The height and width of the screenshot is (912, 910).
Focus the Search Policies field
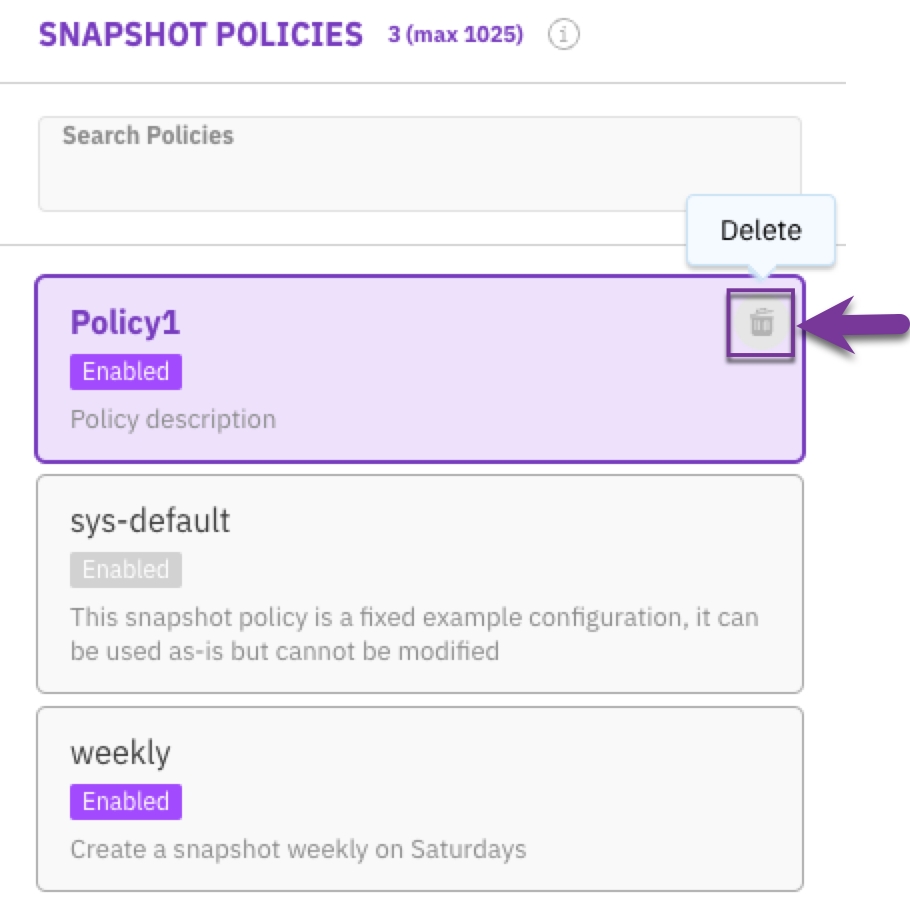420,164
